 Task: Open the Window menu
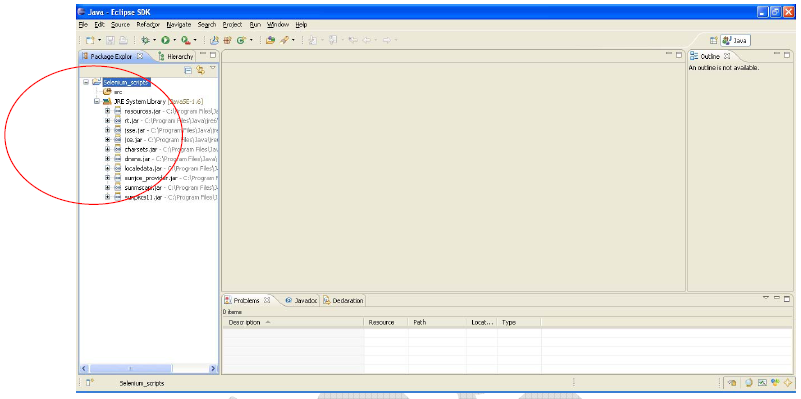[x=278, y=25]
